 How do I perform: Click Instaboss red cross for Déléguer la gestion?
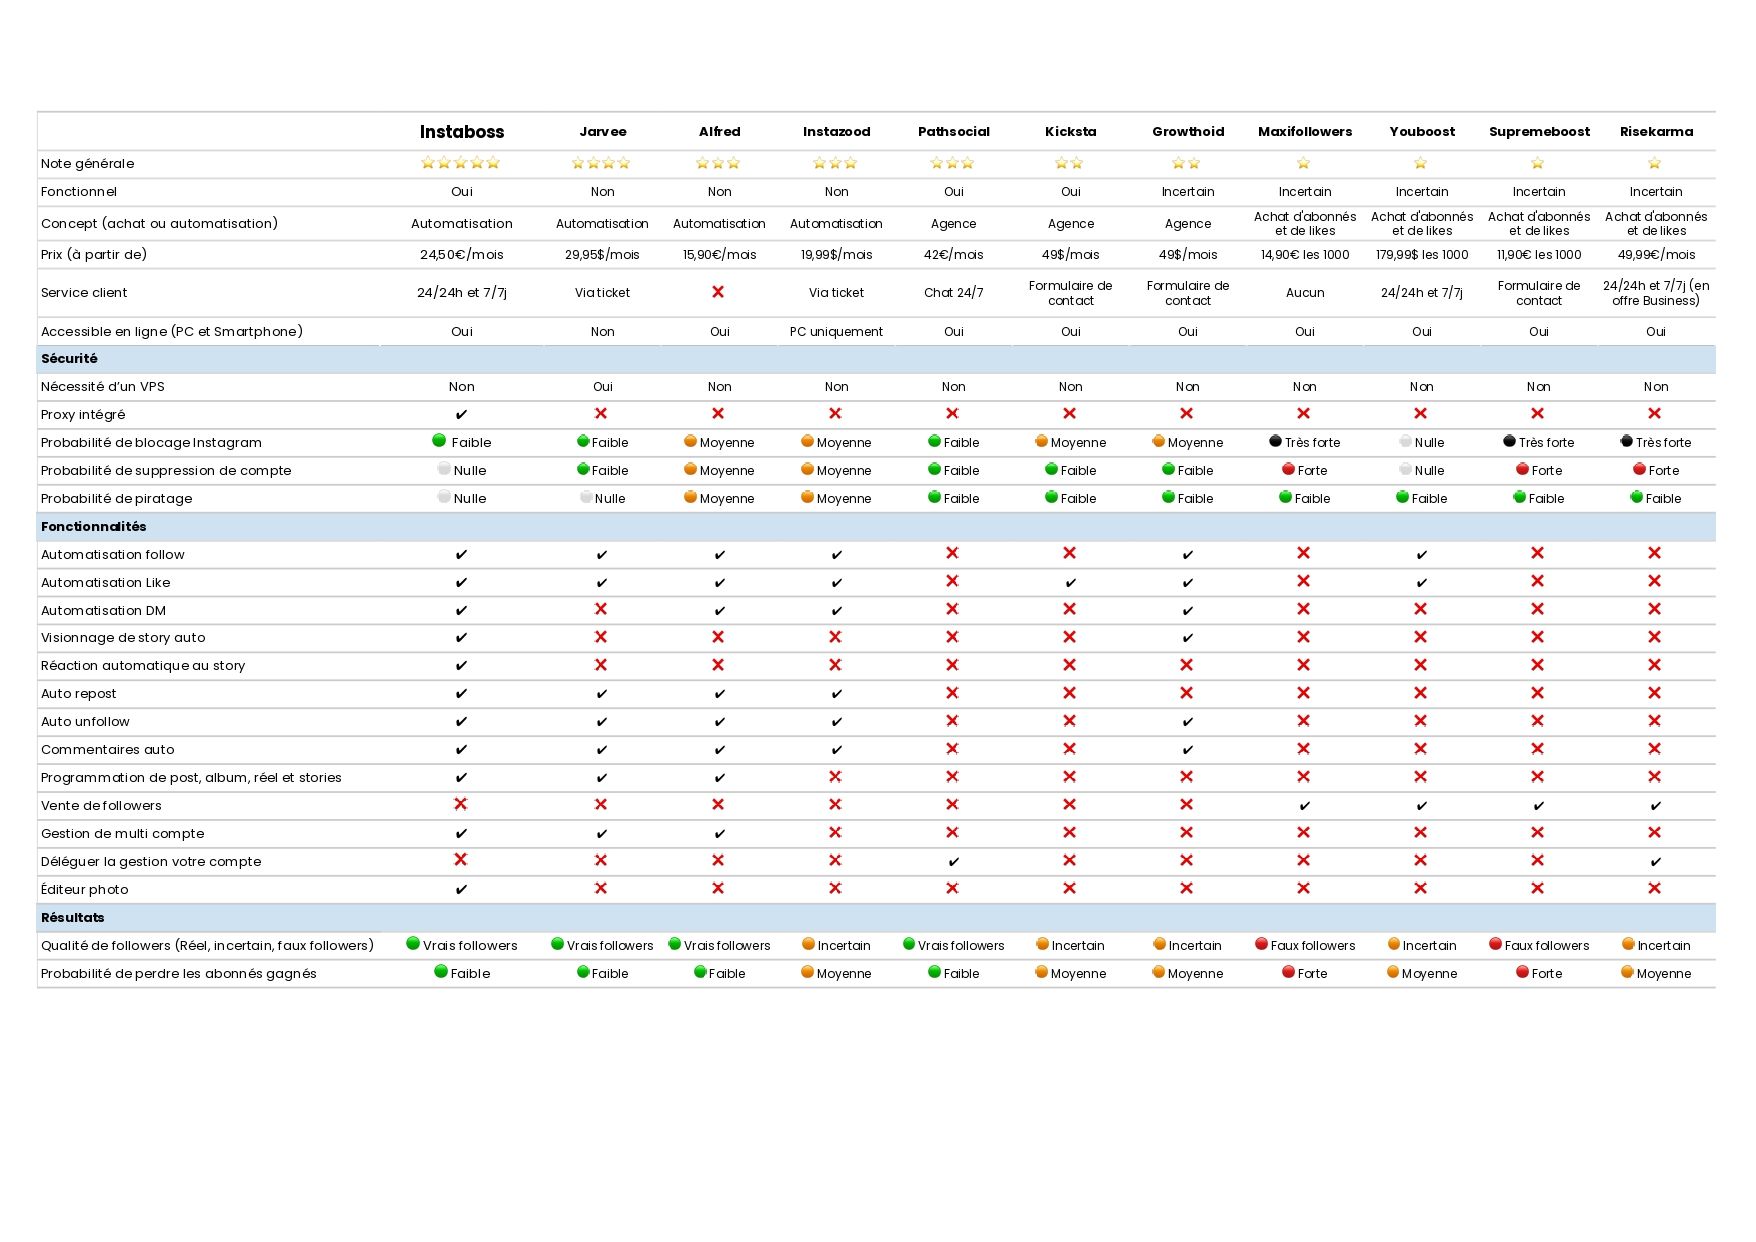click(461, 860)
